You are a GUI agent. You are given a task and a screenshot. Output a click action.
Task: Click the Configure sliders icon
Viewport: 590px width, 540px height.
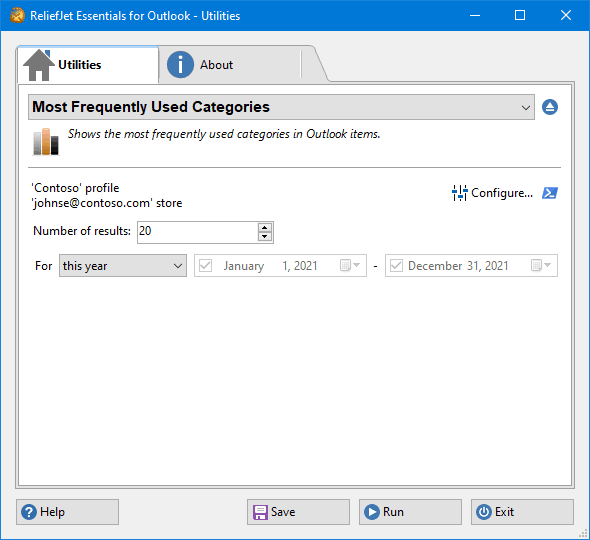tap(459, 193)
